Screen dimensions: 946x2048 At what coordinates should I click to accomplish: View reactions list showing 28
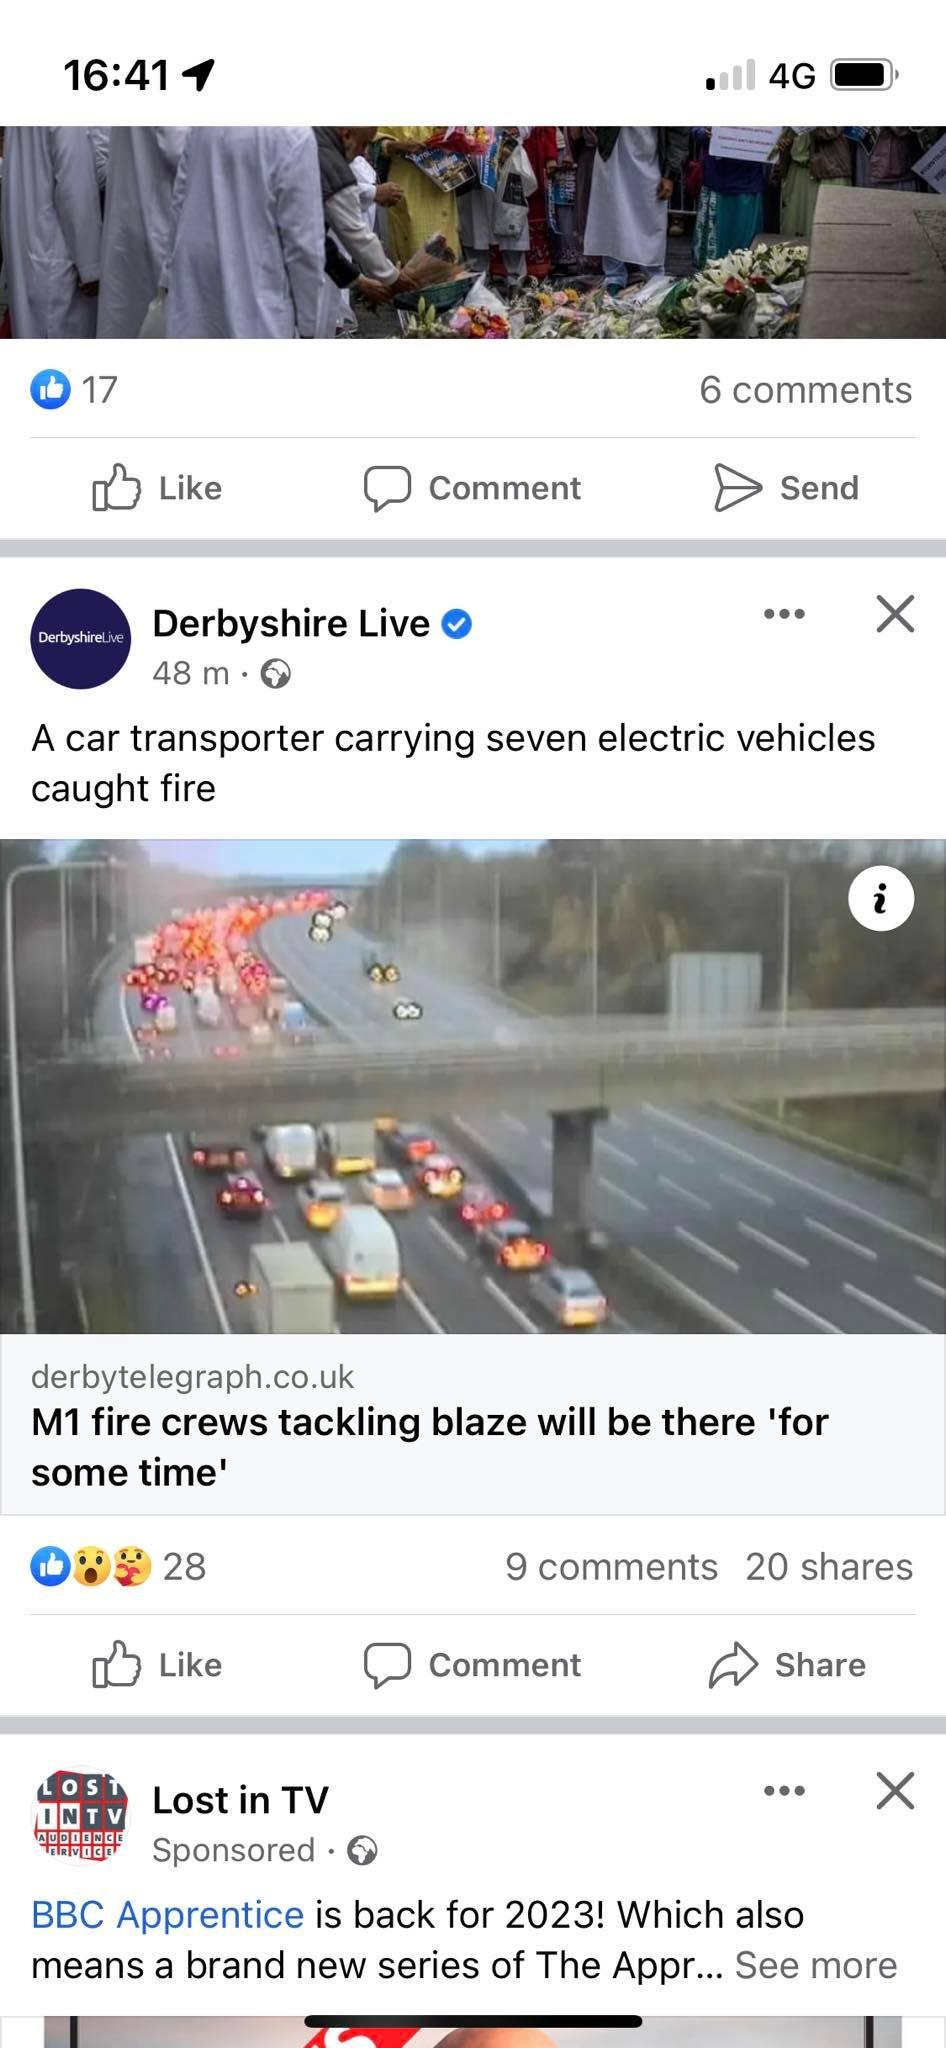click(x=118, y=1566)
